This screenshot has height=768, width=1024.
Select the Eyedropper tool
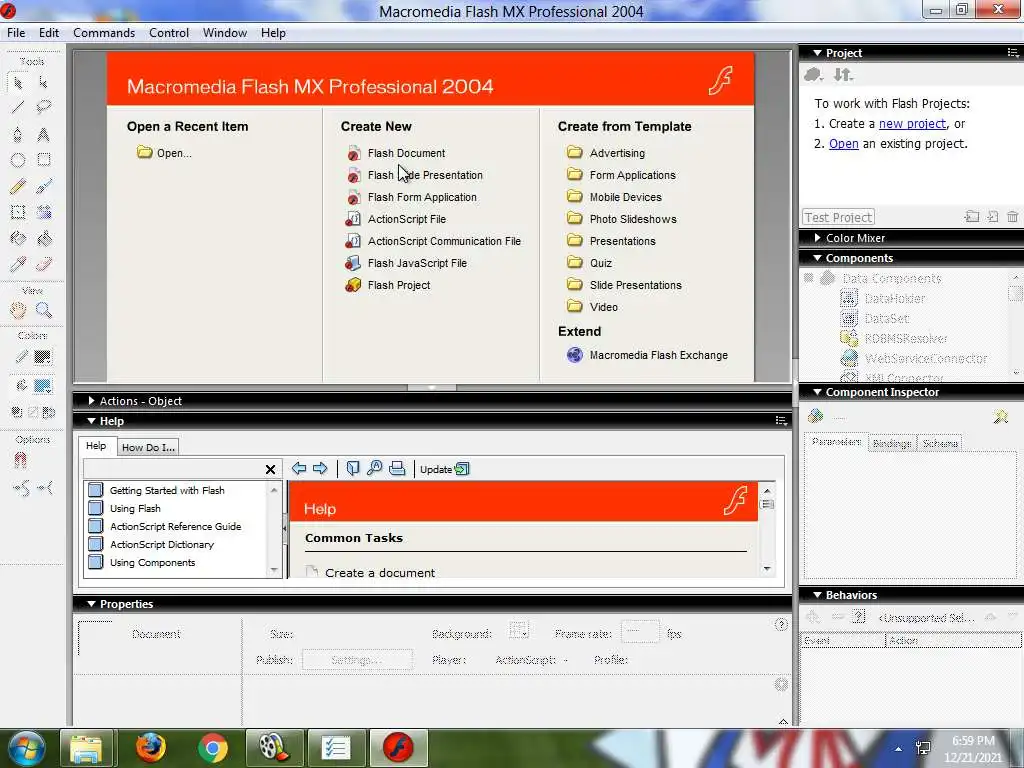pos(18,264)
